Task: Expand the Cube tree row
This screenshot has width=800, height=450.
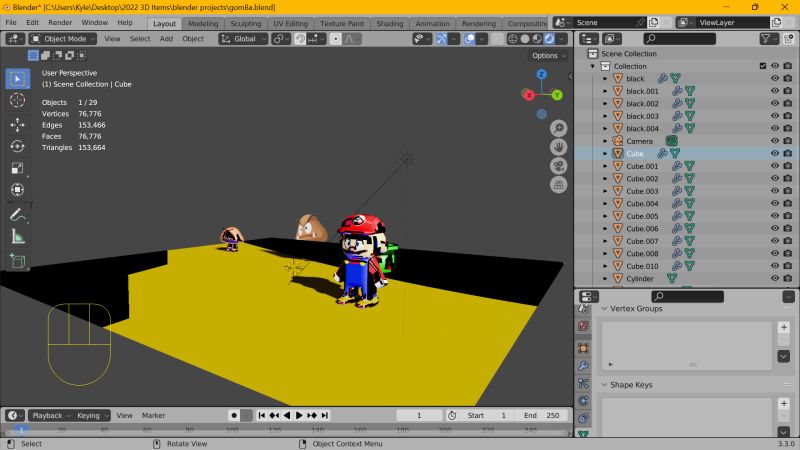Action: point(605,154)
